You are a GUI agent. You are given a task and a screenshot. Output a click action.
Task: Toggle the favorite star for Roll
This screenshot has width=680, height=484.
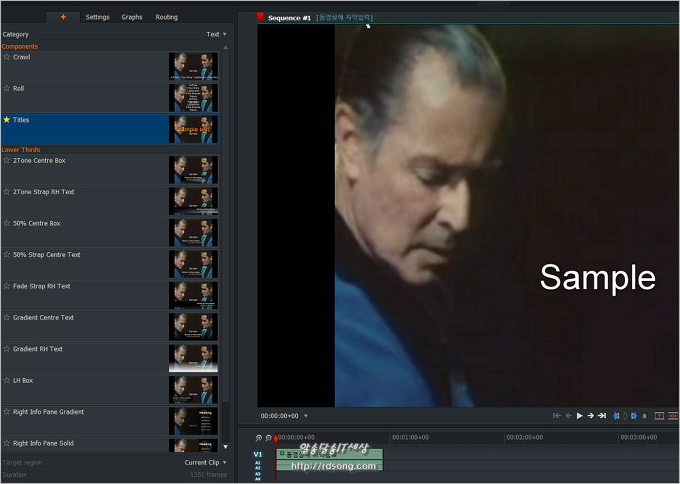tap(6, 88)
